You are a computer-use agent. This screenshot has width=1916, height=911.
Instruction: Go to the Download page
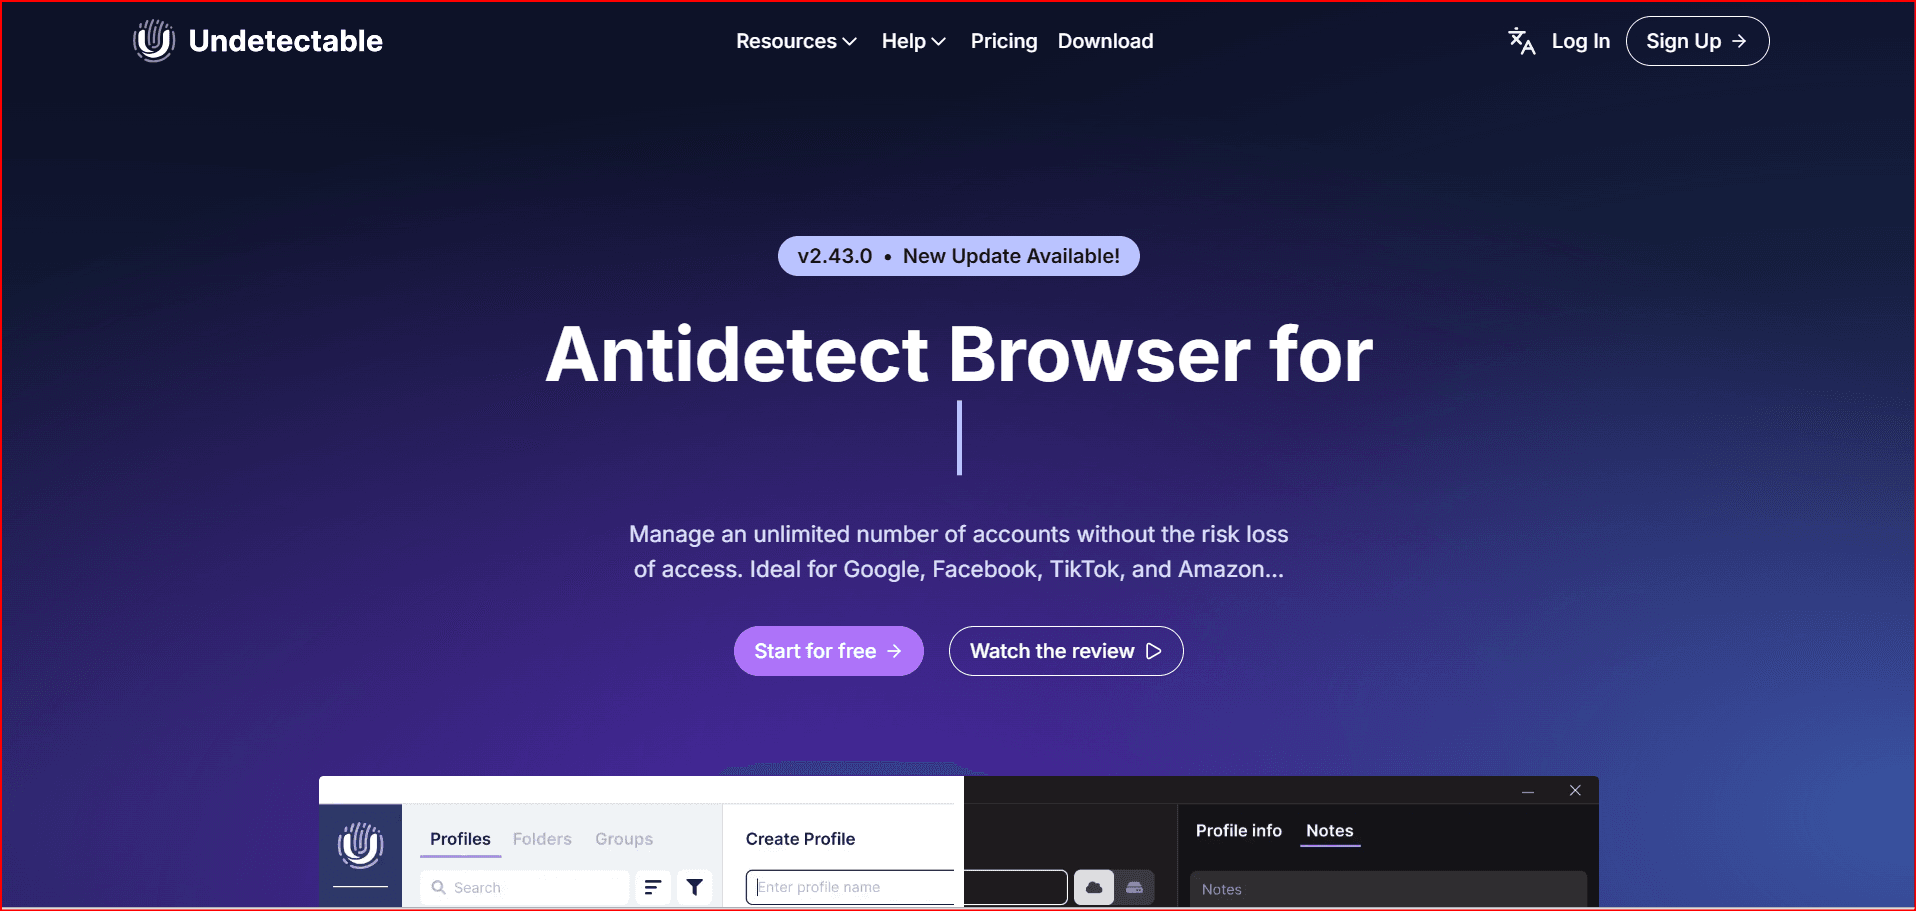click(x=1106, y=41)
